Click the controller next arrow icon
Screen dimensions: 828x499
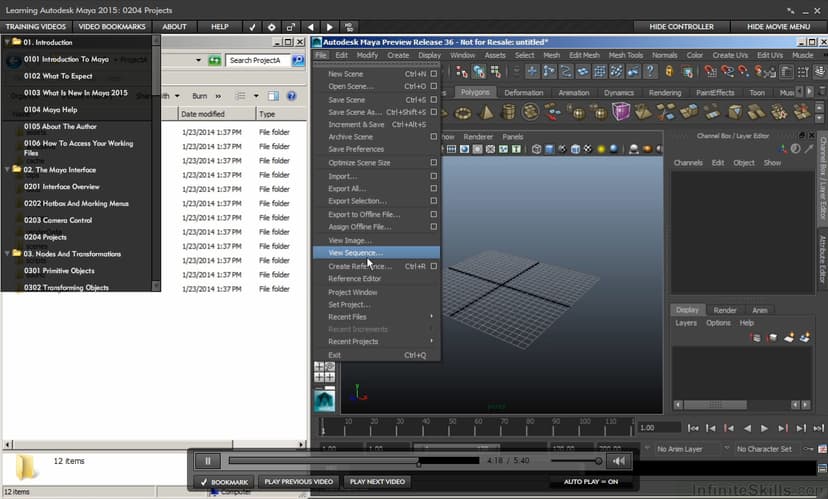[330, 27]
